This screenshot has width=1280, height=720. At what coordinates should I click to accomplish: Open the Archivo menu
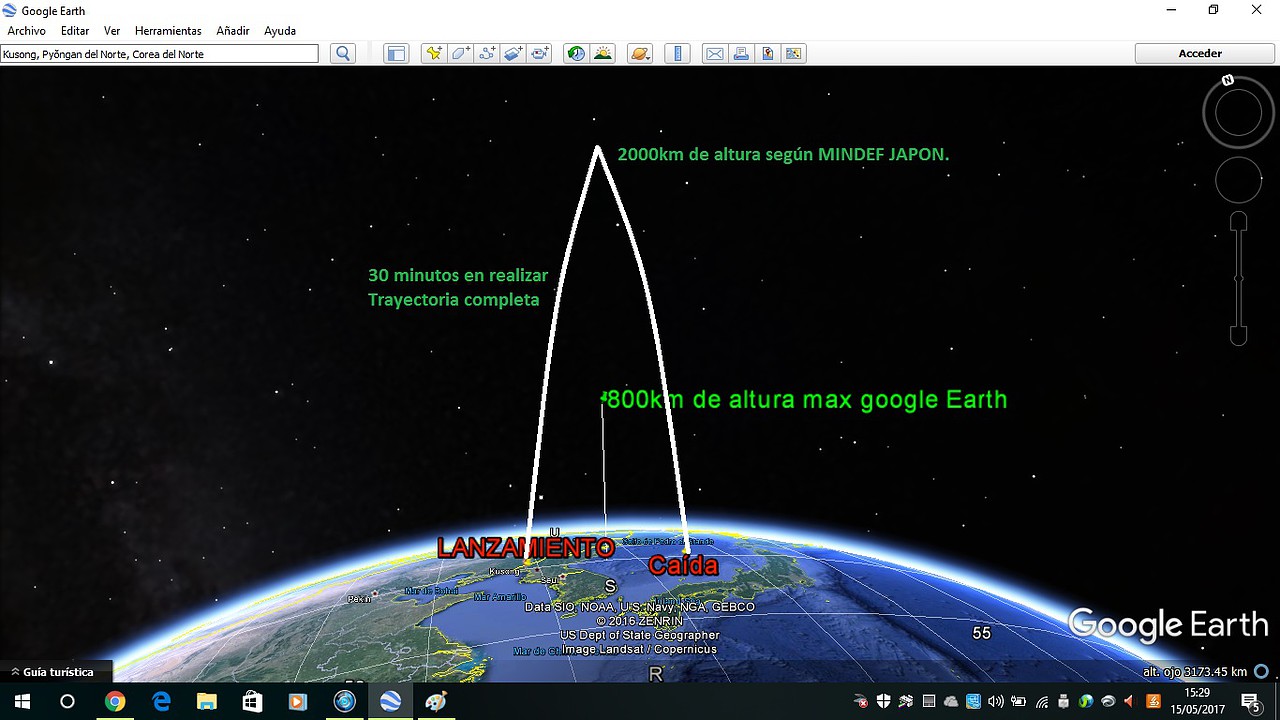[x=26, y=31]
